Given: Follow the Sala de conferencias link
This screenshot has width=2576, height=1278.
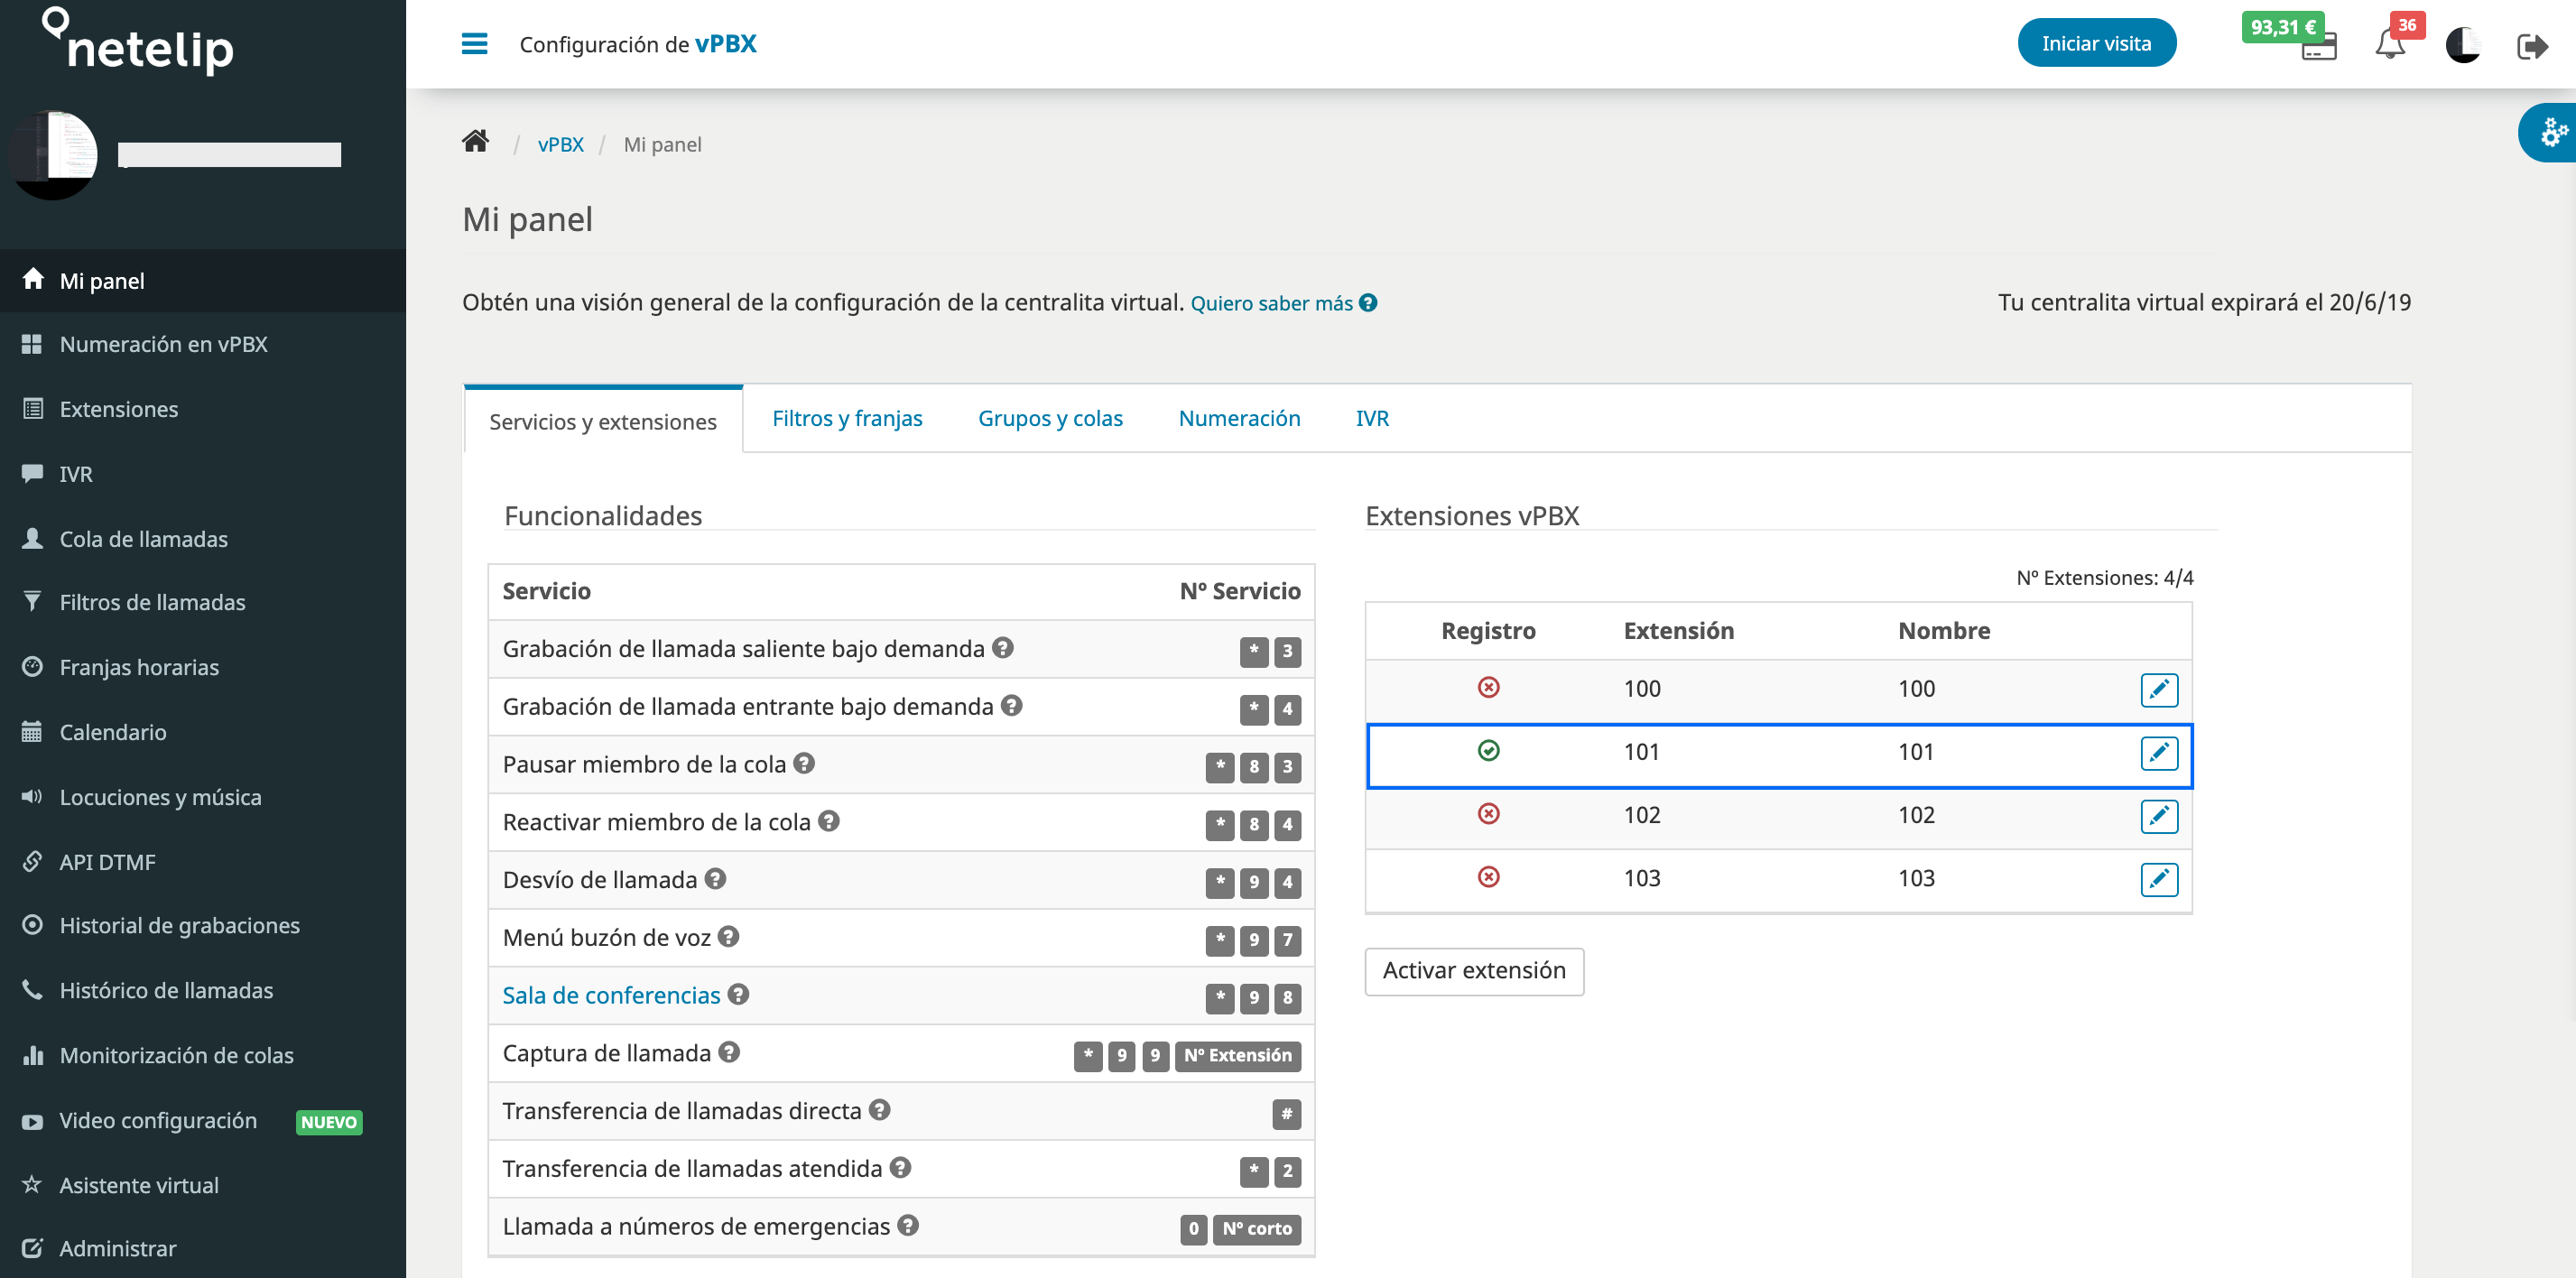Looking at the screenshot, I should (x=611, y=995).
